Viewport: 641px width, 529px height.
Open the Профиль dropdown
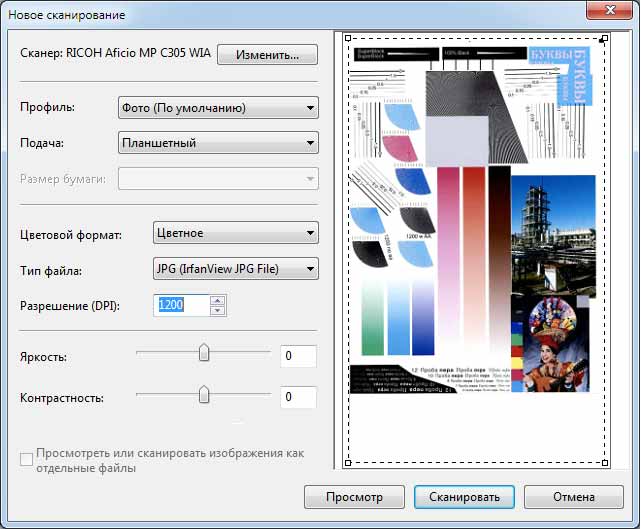(218, 108)
